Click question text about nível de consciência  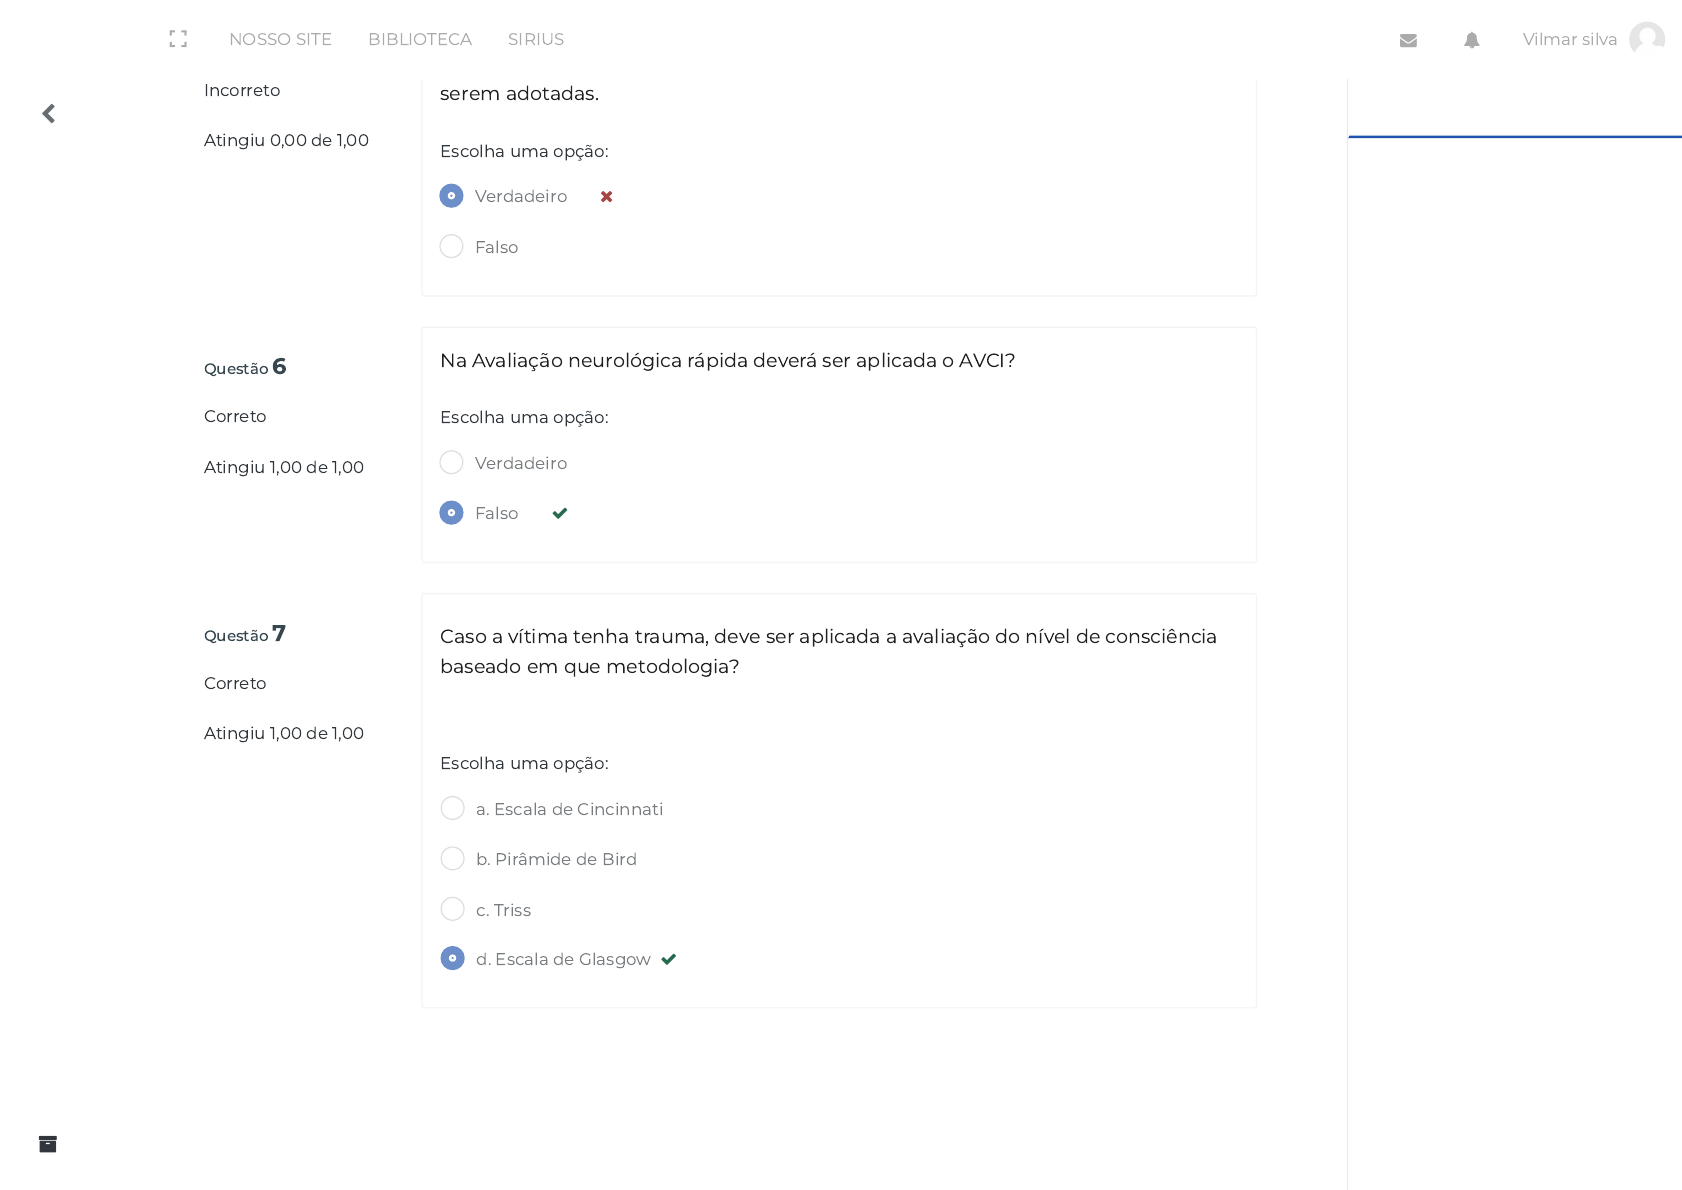(x=828, y=651)
